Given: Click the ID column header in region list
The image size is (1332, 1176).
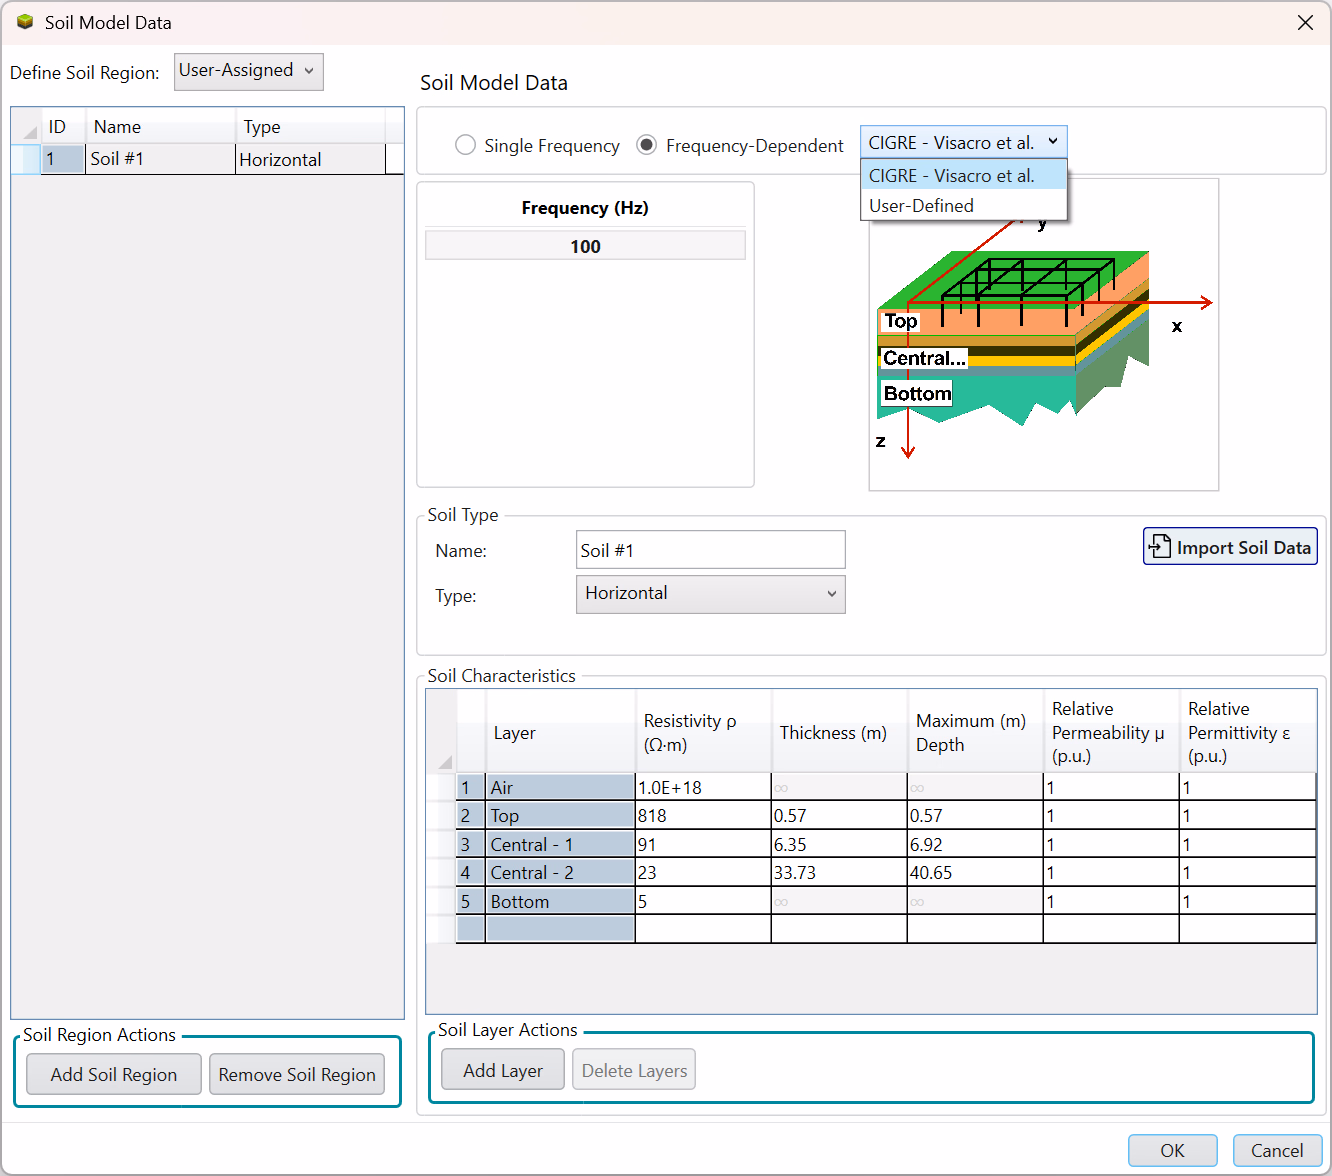Looking at the screenshot, I should pos(62,127).
